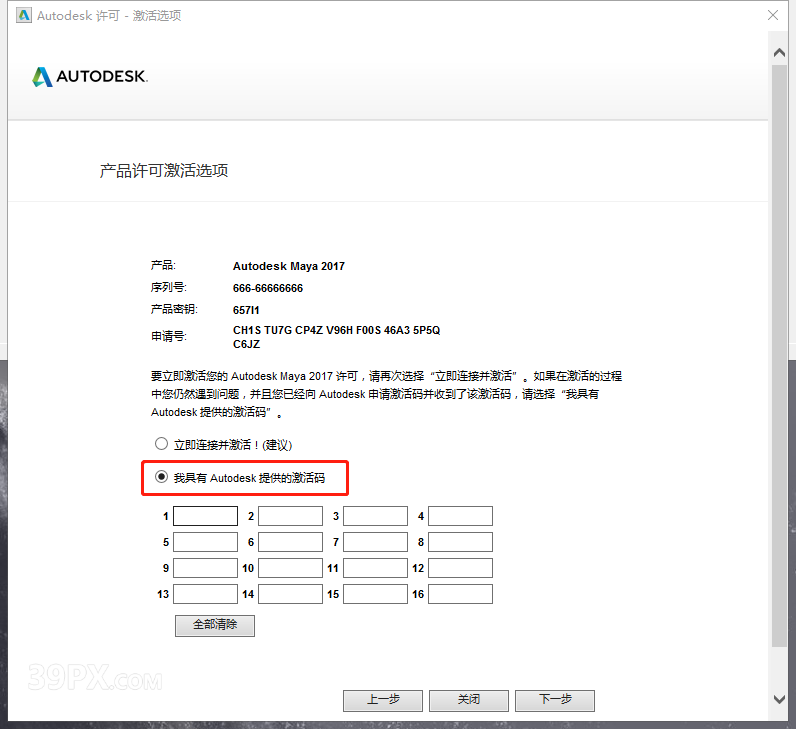Select the connect and activate now radio option

click(x=161, y=444)
